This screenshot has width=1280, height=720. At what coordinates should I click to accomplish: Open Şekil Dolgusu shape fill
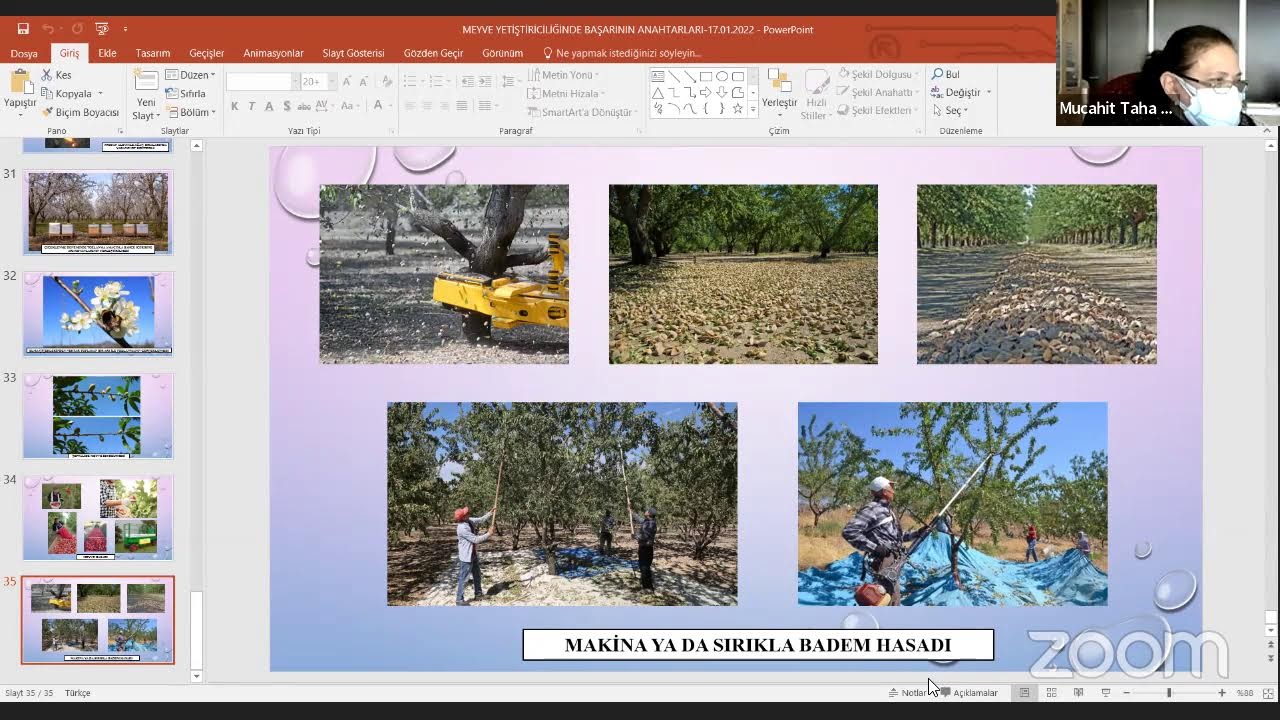(878, 74)
